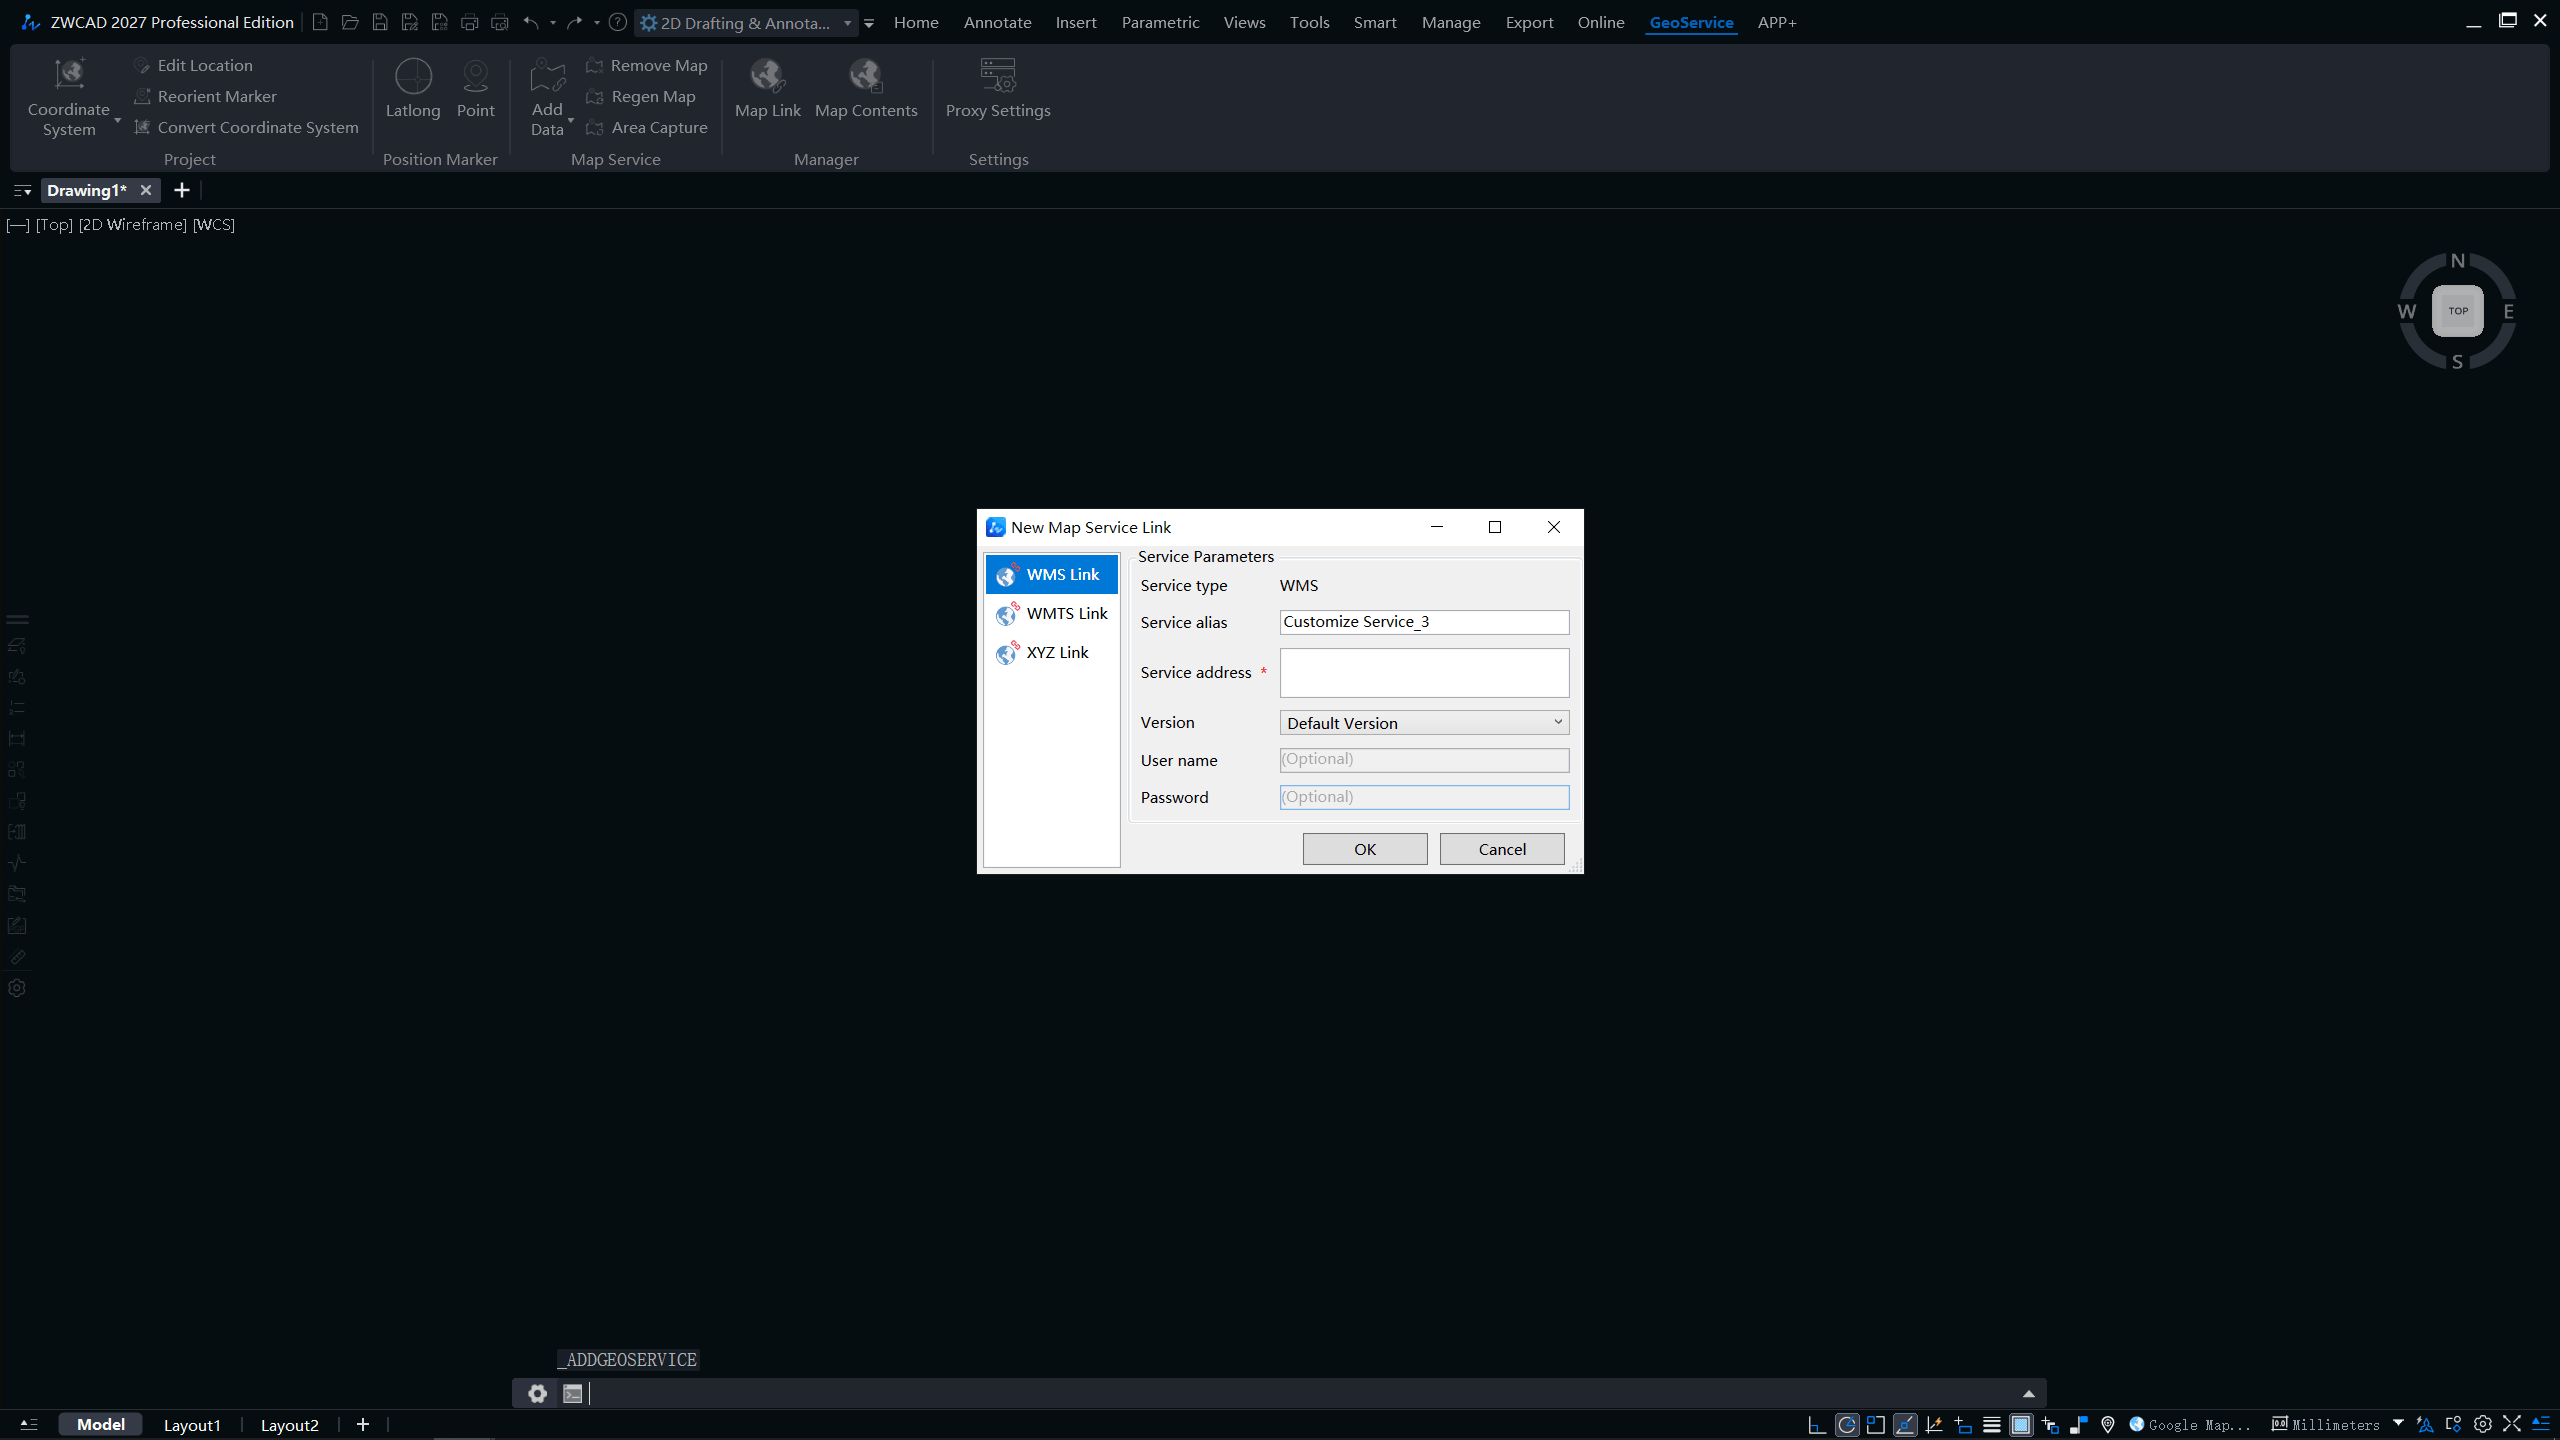Click the Remove Map icon
This screenshot has height=1440, width=2560.
tap(595, 65)
